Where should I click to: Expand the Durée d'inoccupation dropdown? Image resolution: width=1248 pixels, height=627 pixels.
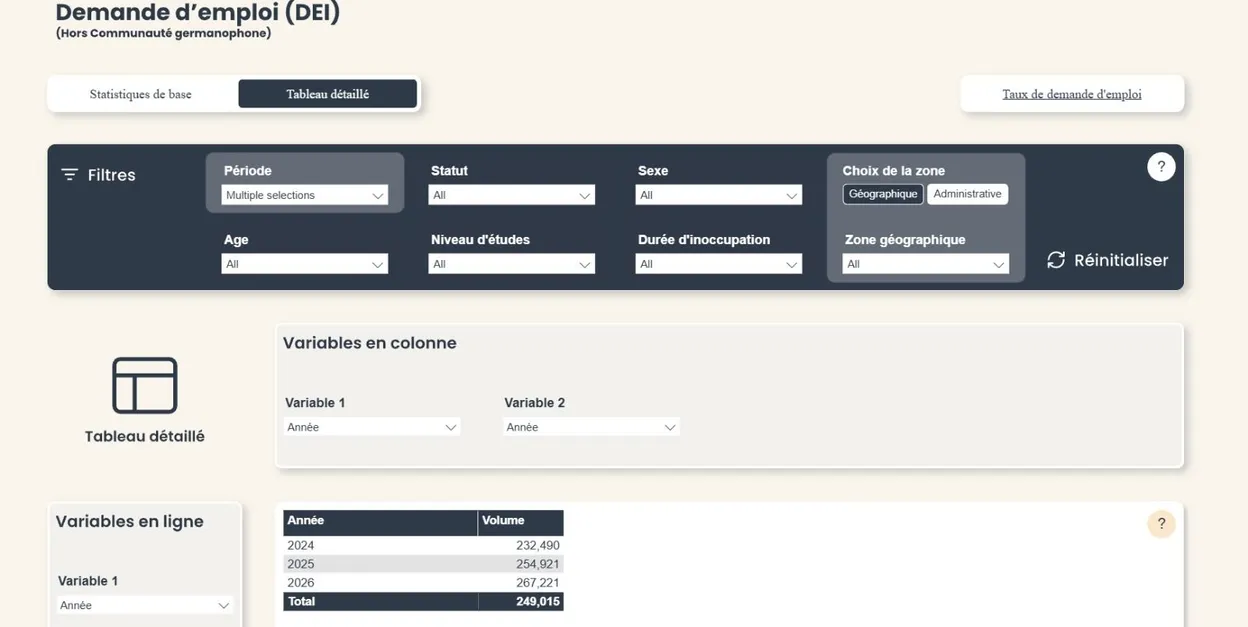point(719,264)
